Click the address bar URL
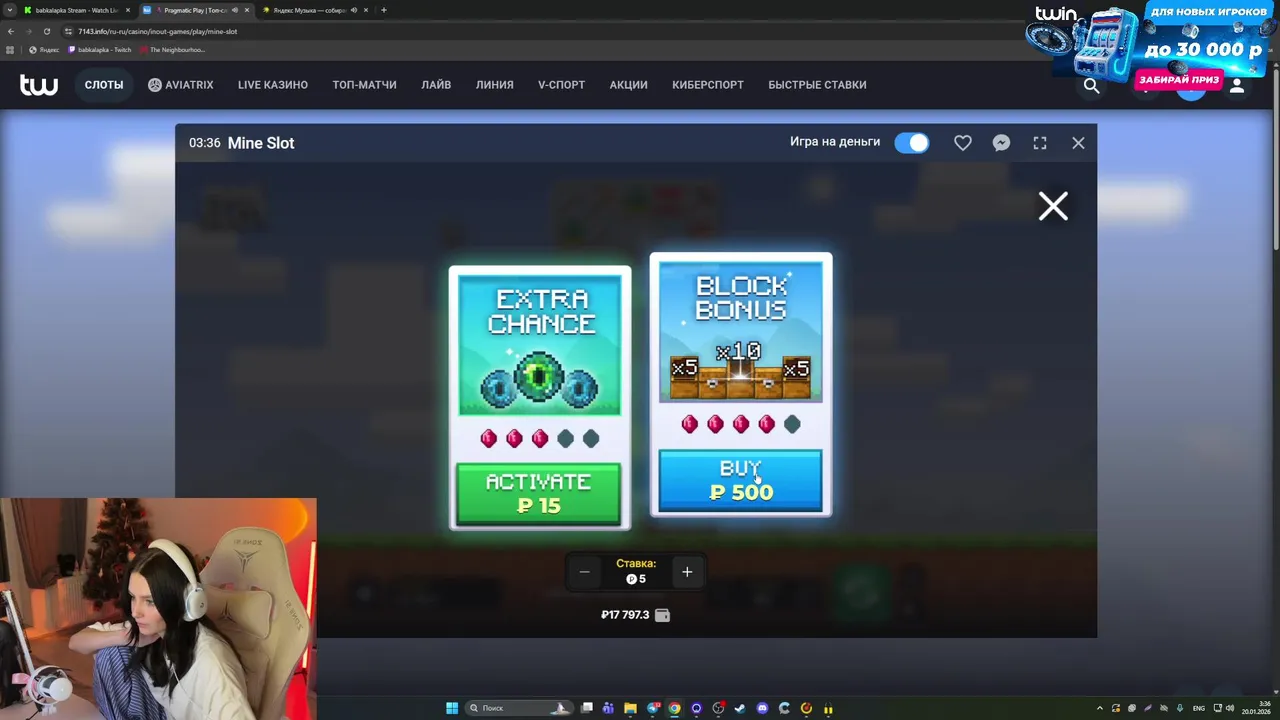This screenshot has height=720, width=1280. pyautogui.click(x=157, y=31)
